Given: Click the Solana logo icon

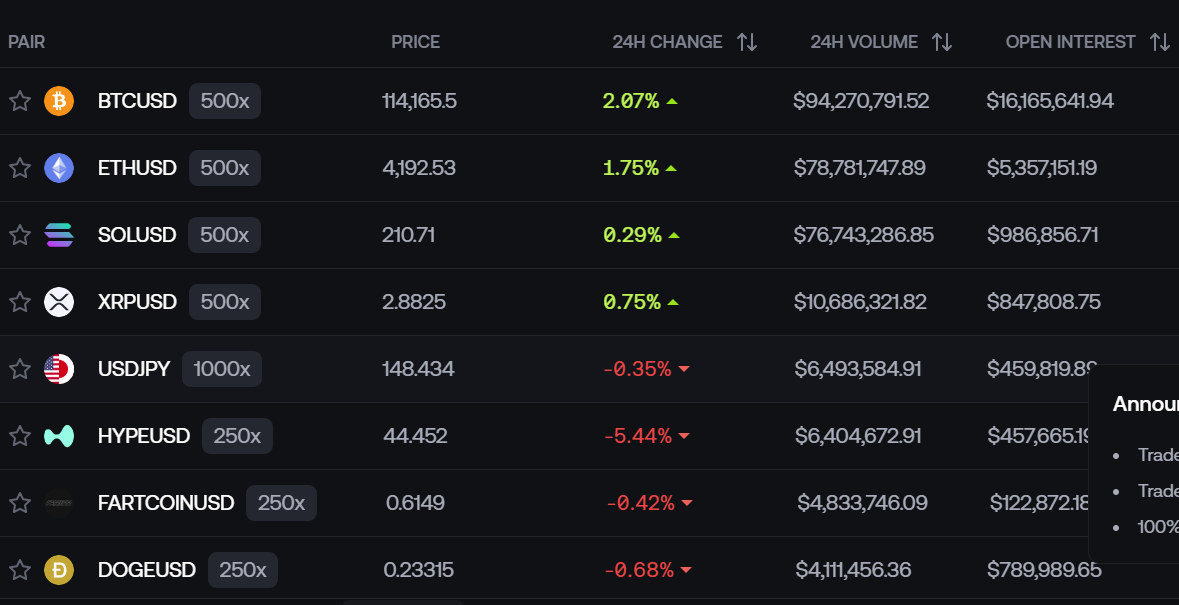Looking at the screenshot, I should [x=59, y=235].
